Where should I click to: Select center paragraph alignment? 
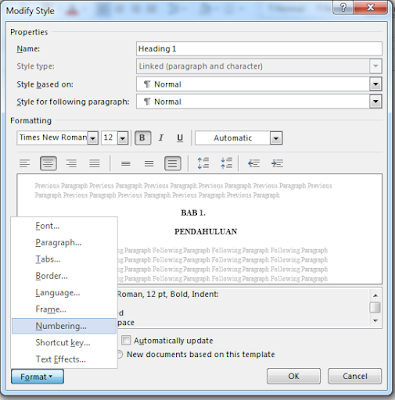point(48,163)
